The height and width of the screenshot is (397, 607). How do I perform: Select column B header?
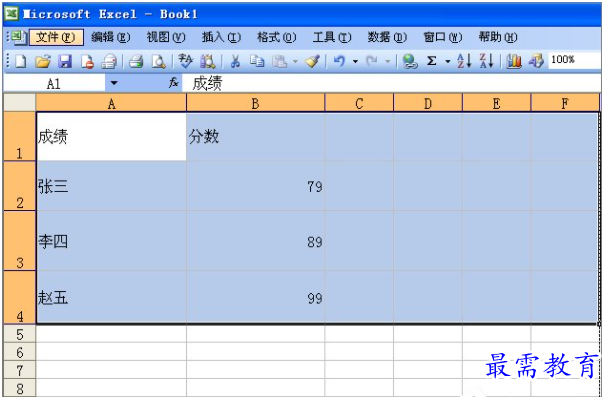click(x=255, y=103)
